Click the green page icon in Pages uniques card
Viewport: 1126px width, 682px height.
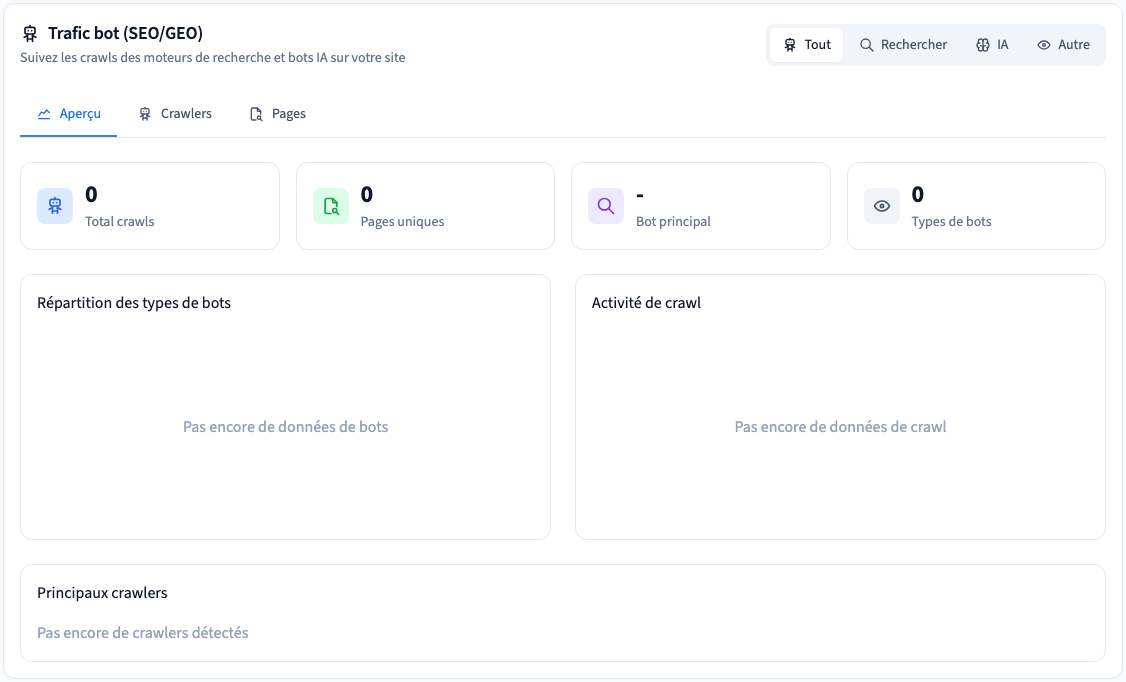click(x=331, y=206)
